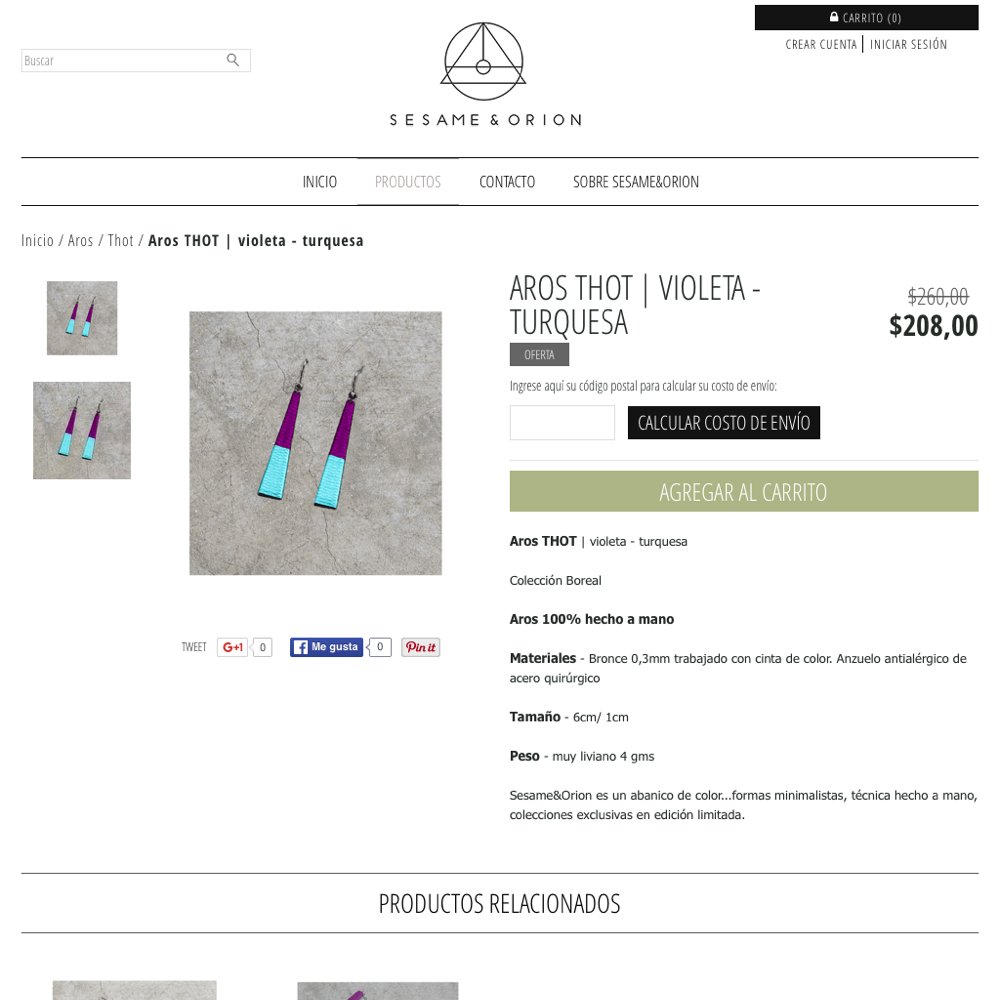Pin product with Pin it button
Viewport: 1000px width, 1000px height.
click(420, 647)
